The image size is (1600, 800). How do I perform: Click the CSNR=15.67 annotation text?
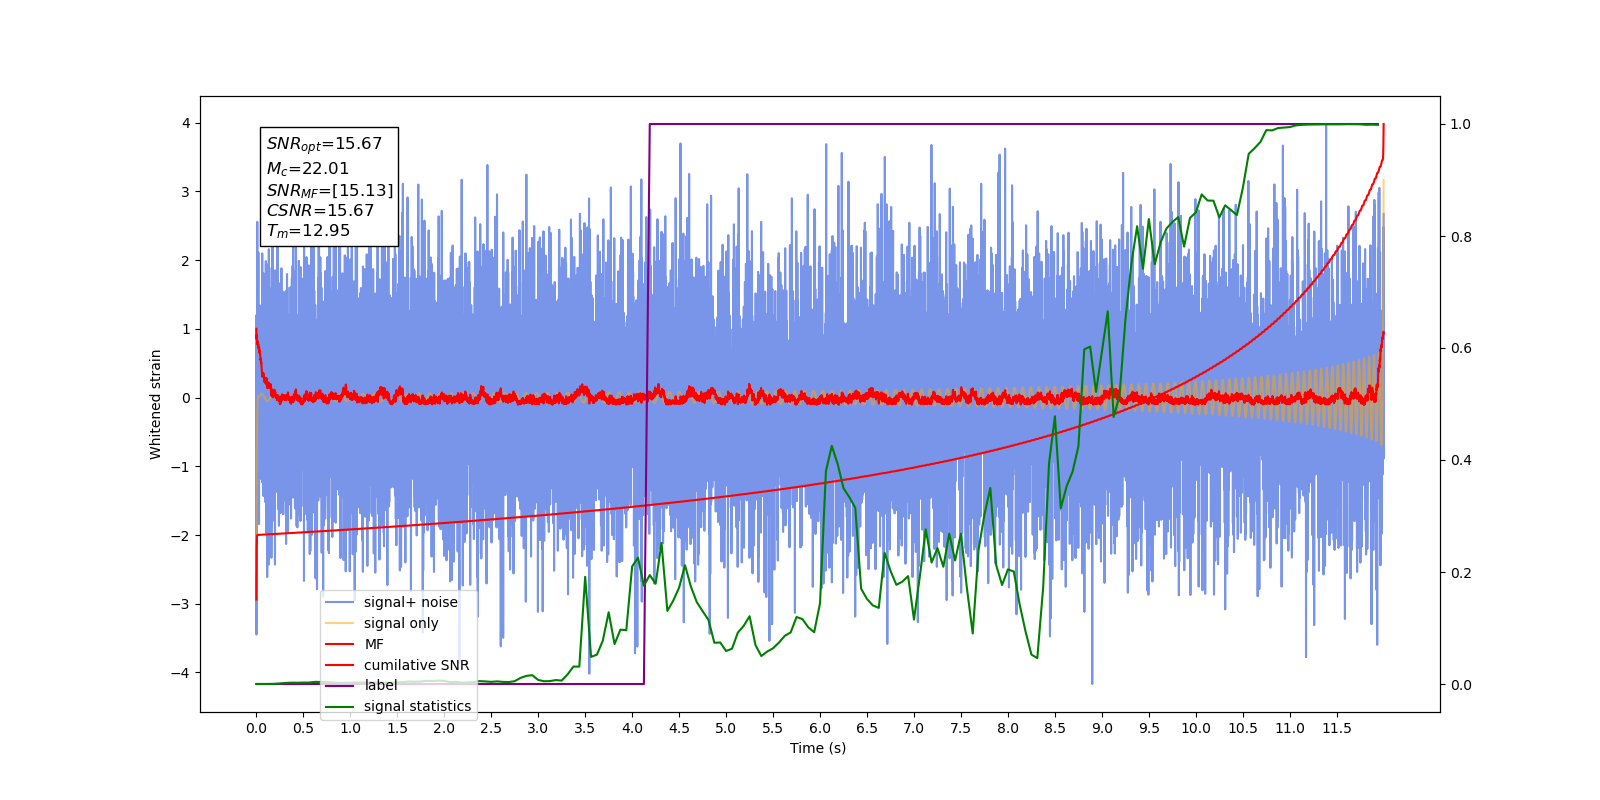tap(320, 211)
